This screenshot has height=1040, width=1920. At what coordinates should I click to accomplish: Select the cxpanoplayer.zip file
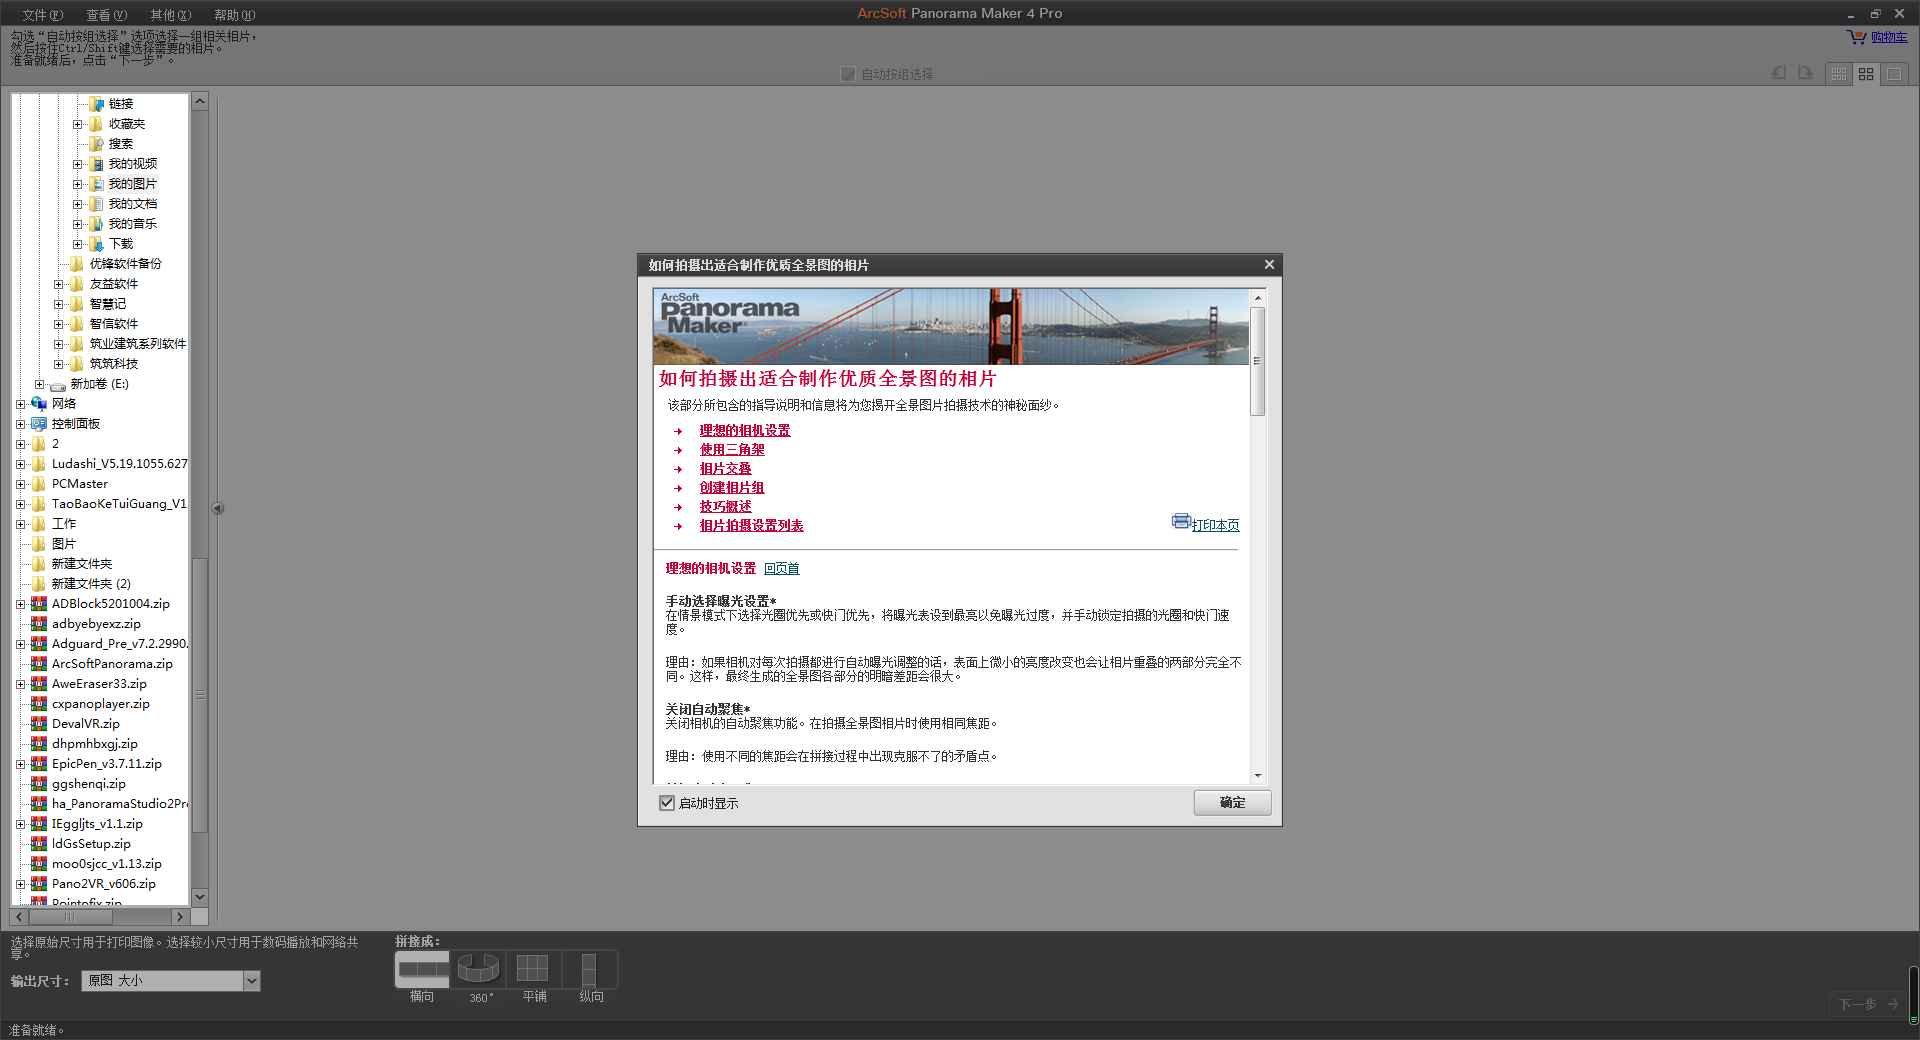[101, 704]
